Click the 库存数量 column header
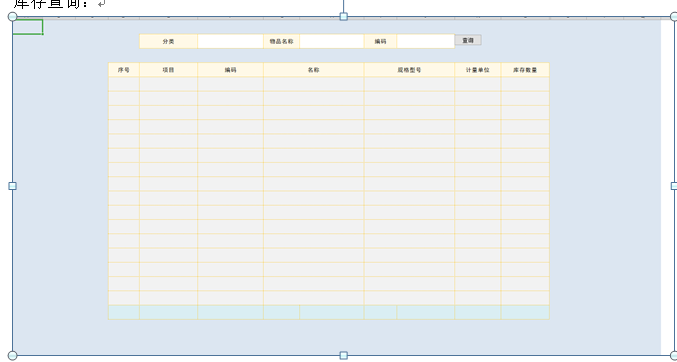677x362 pixels. click(525, 70)
